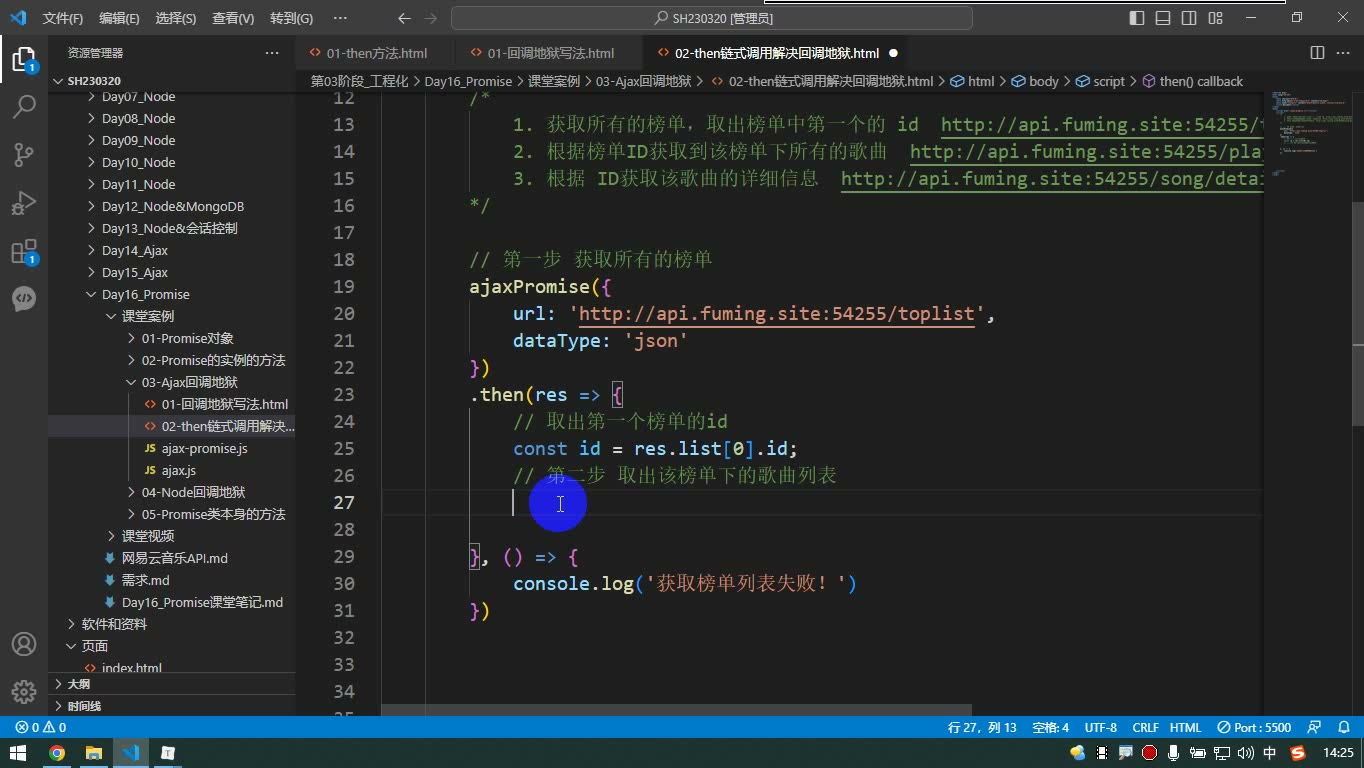Click the toplist URL link on line 20
The image size is (1364, 768).
click(x=776, y=313)
